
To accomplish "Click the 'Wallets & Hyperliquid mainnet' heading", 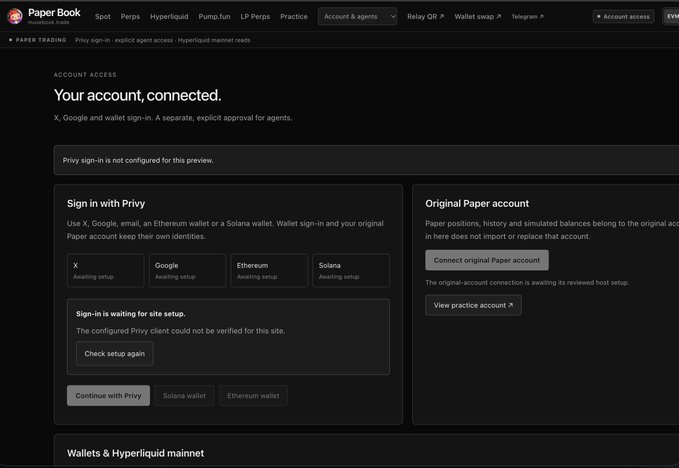I will tap(136, 453).
